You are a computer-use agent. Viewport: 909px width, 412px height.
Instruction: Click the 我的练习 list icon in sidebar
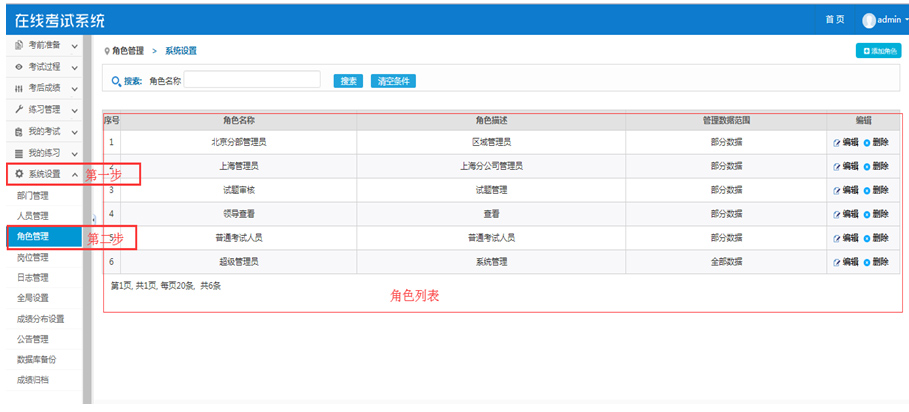(x=19, y=154)
